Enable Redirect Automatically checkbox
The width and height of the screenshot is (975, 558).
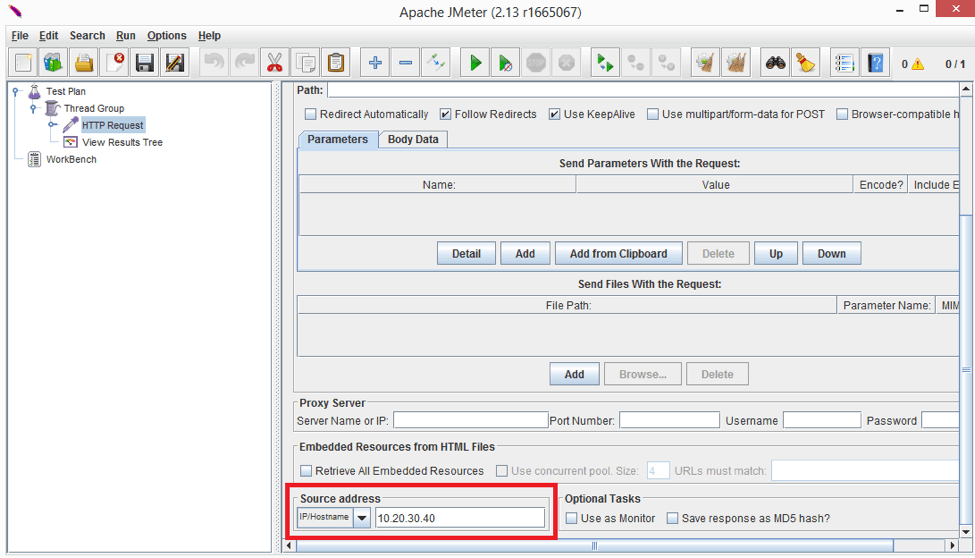click(x=310, y=114)
